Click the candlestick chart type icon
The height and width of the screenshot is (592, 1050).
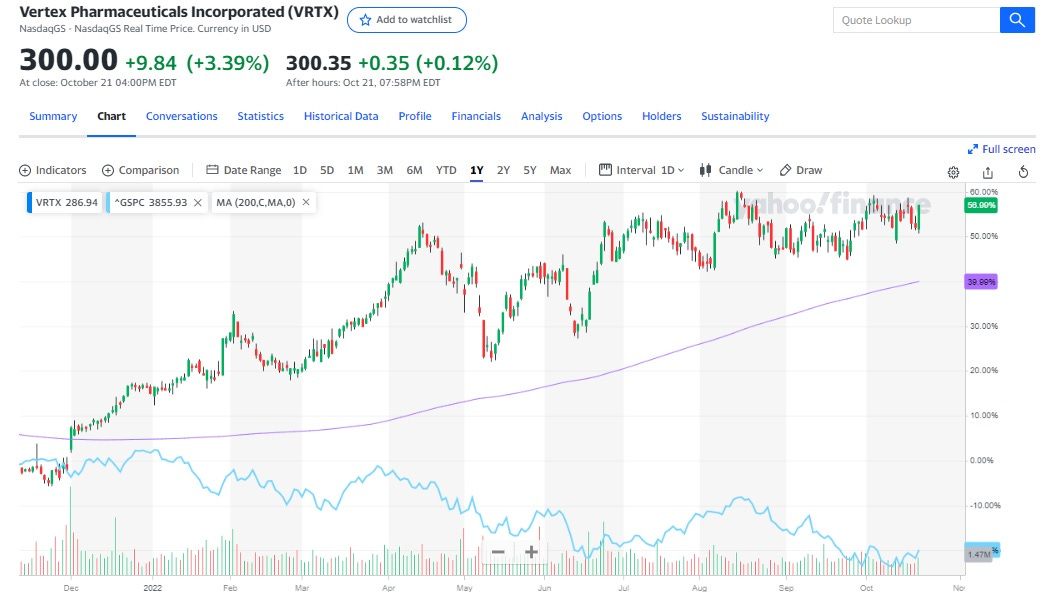coord(705,169)
